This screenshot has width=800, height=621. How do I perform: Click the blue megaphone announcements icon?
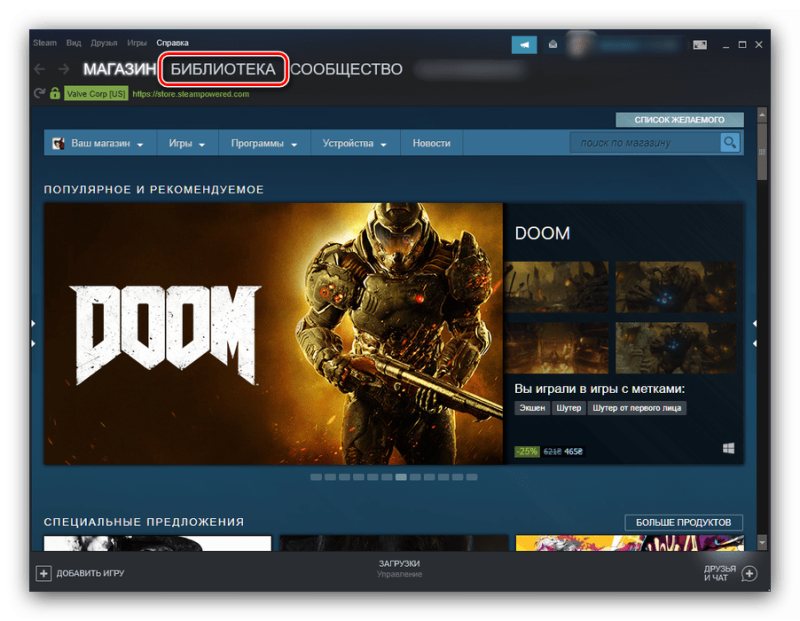(x=524, y=45)
